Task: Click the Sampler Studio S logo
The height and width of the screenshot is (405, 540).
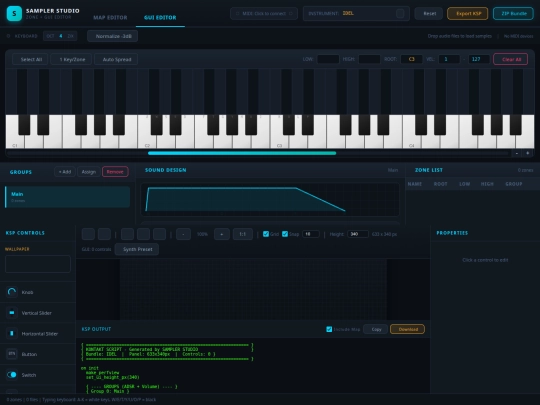Action: tap(14, 13)
